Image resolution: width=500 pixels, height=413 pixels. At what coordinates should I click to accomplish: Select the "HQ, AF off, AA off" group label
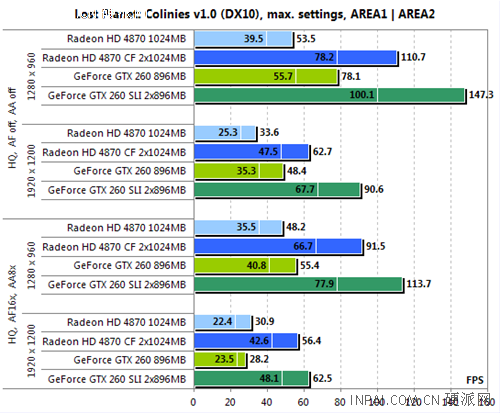click(12, 128)
